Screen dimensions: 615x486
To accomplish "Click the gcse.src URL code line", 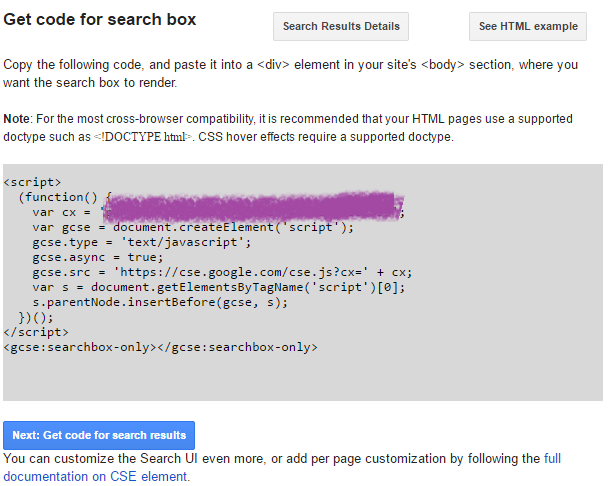I will click(x=221, y=272).
